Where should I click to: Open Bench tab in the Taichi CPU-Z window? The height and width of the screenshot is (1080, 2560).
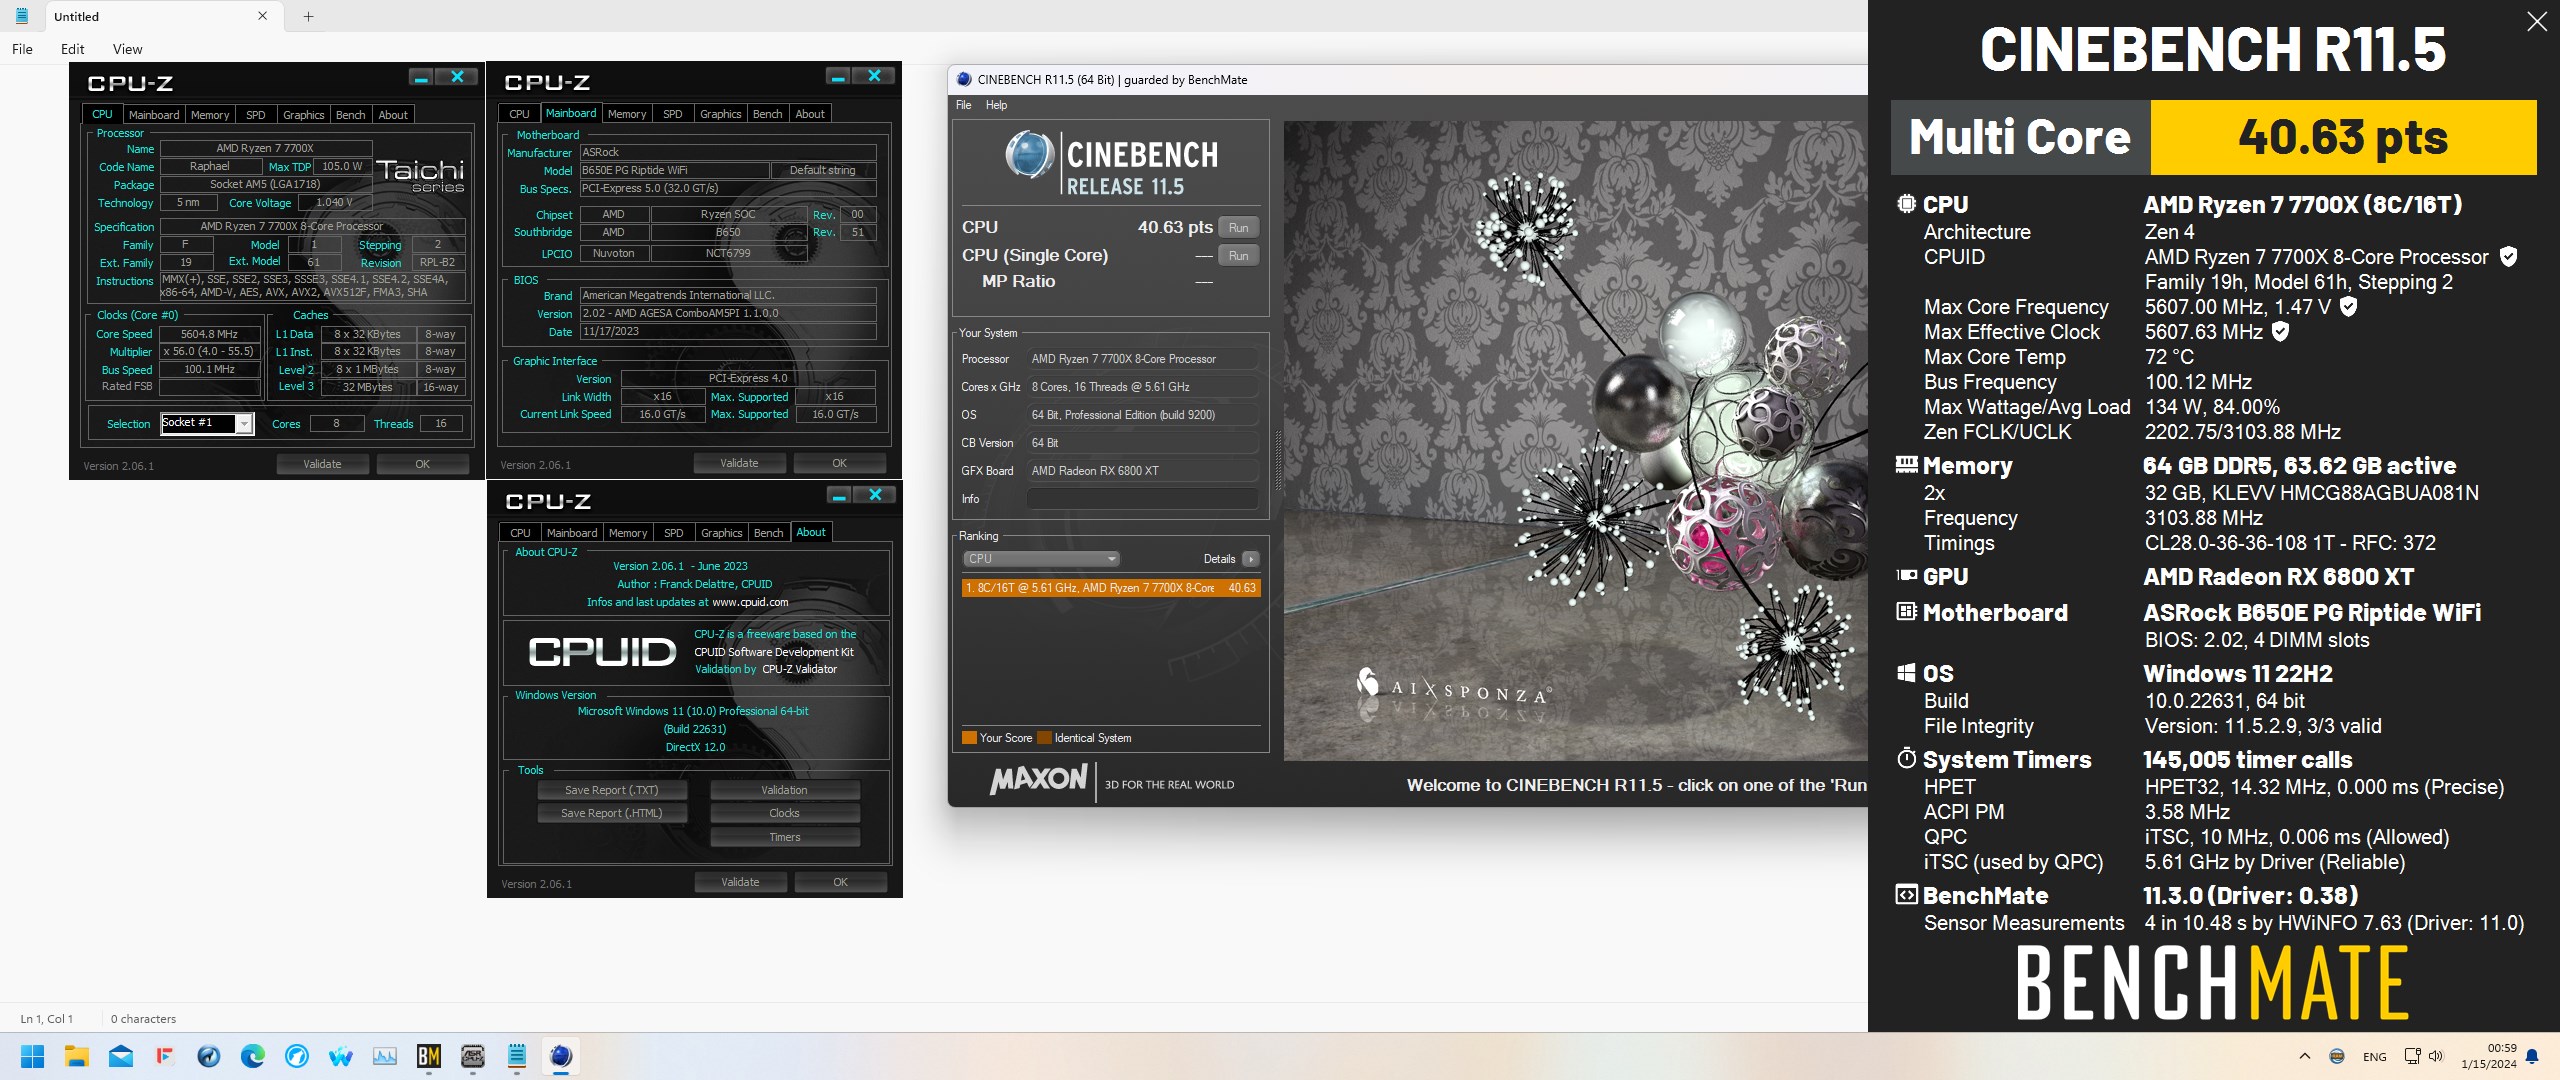[x=350, y=115]
